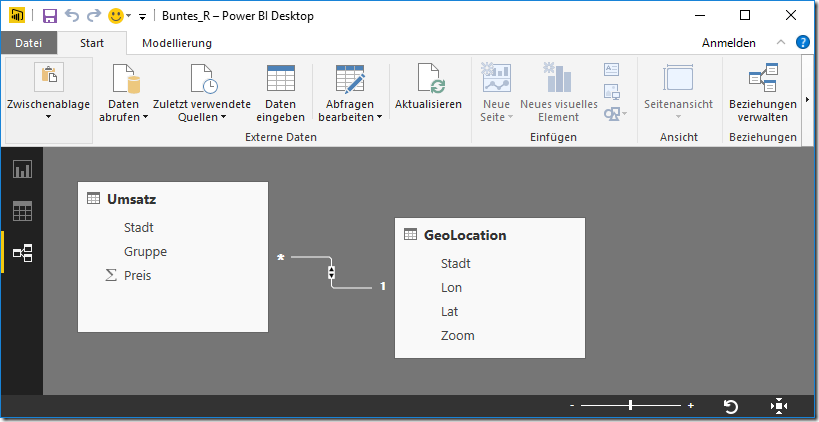Click the Save floppy disk icon
This screenshot has width=819, height=422.
(x=50, y=16)
